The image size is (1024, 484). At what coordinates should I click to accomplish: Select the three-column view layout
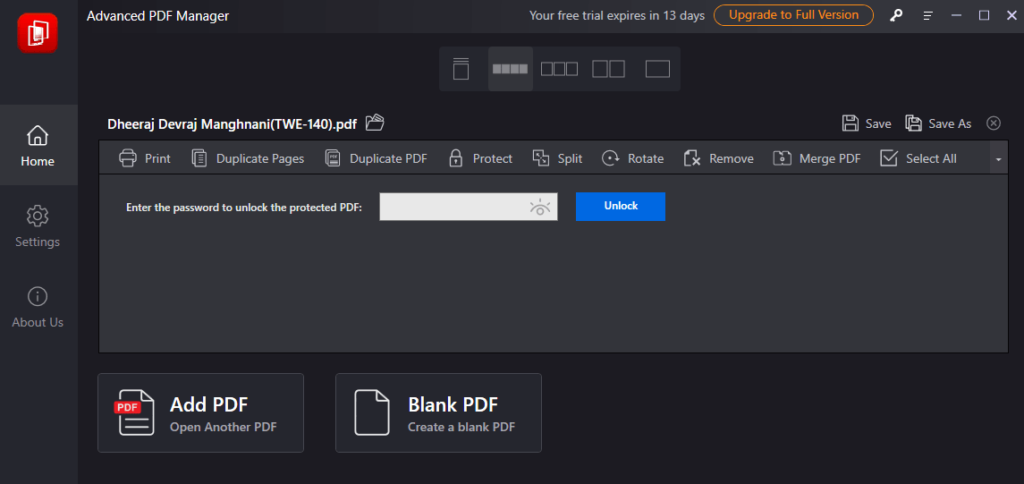pos(559,69)
